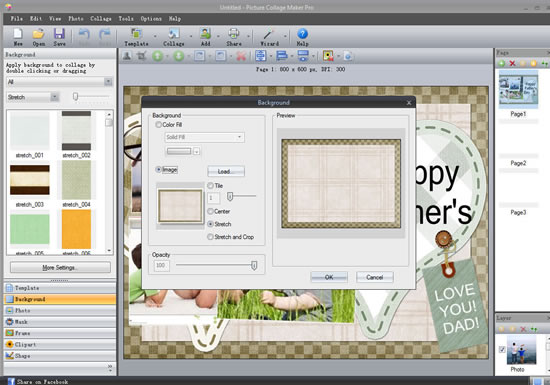Click the Opacity slider handle
Image resolution: width=550 pixels, height=385 pixels.
tap(254, 265)
